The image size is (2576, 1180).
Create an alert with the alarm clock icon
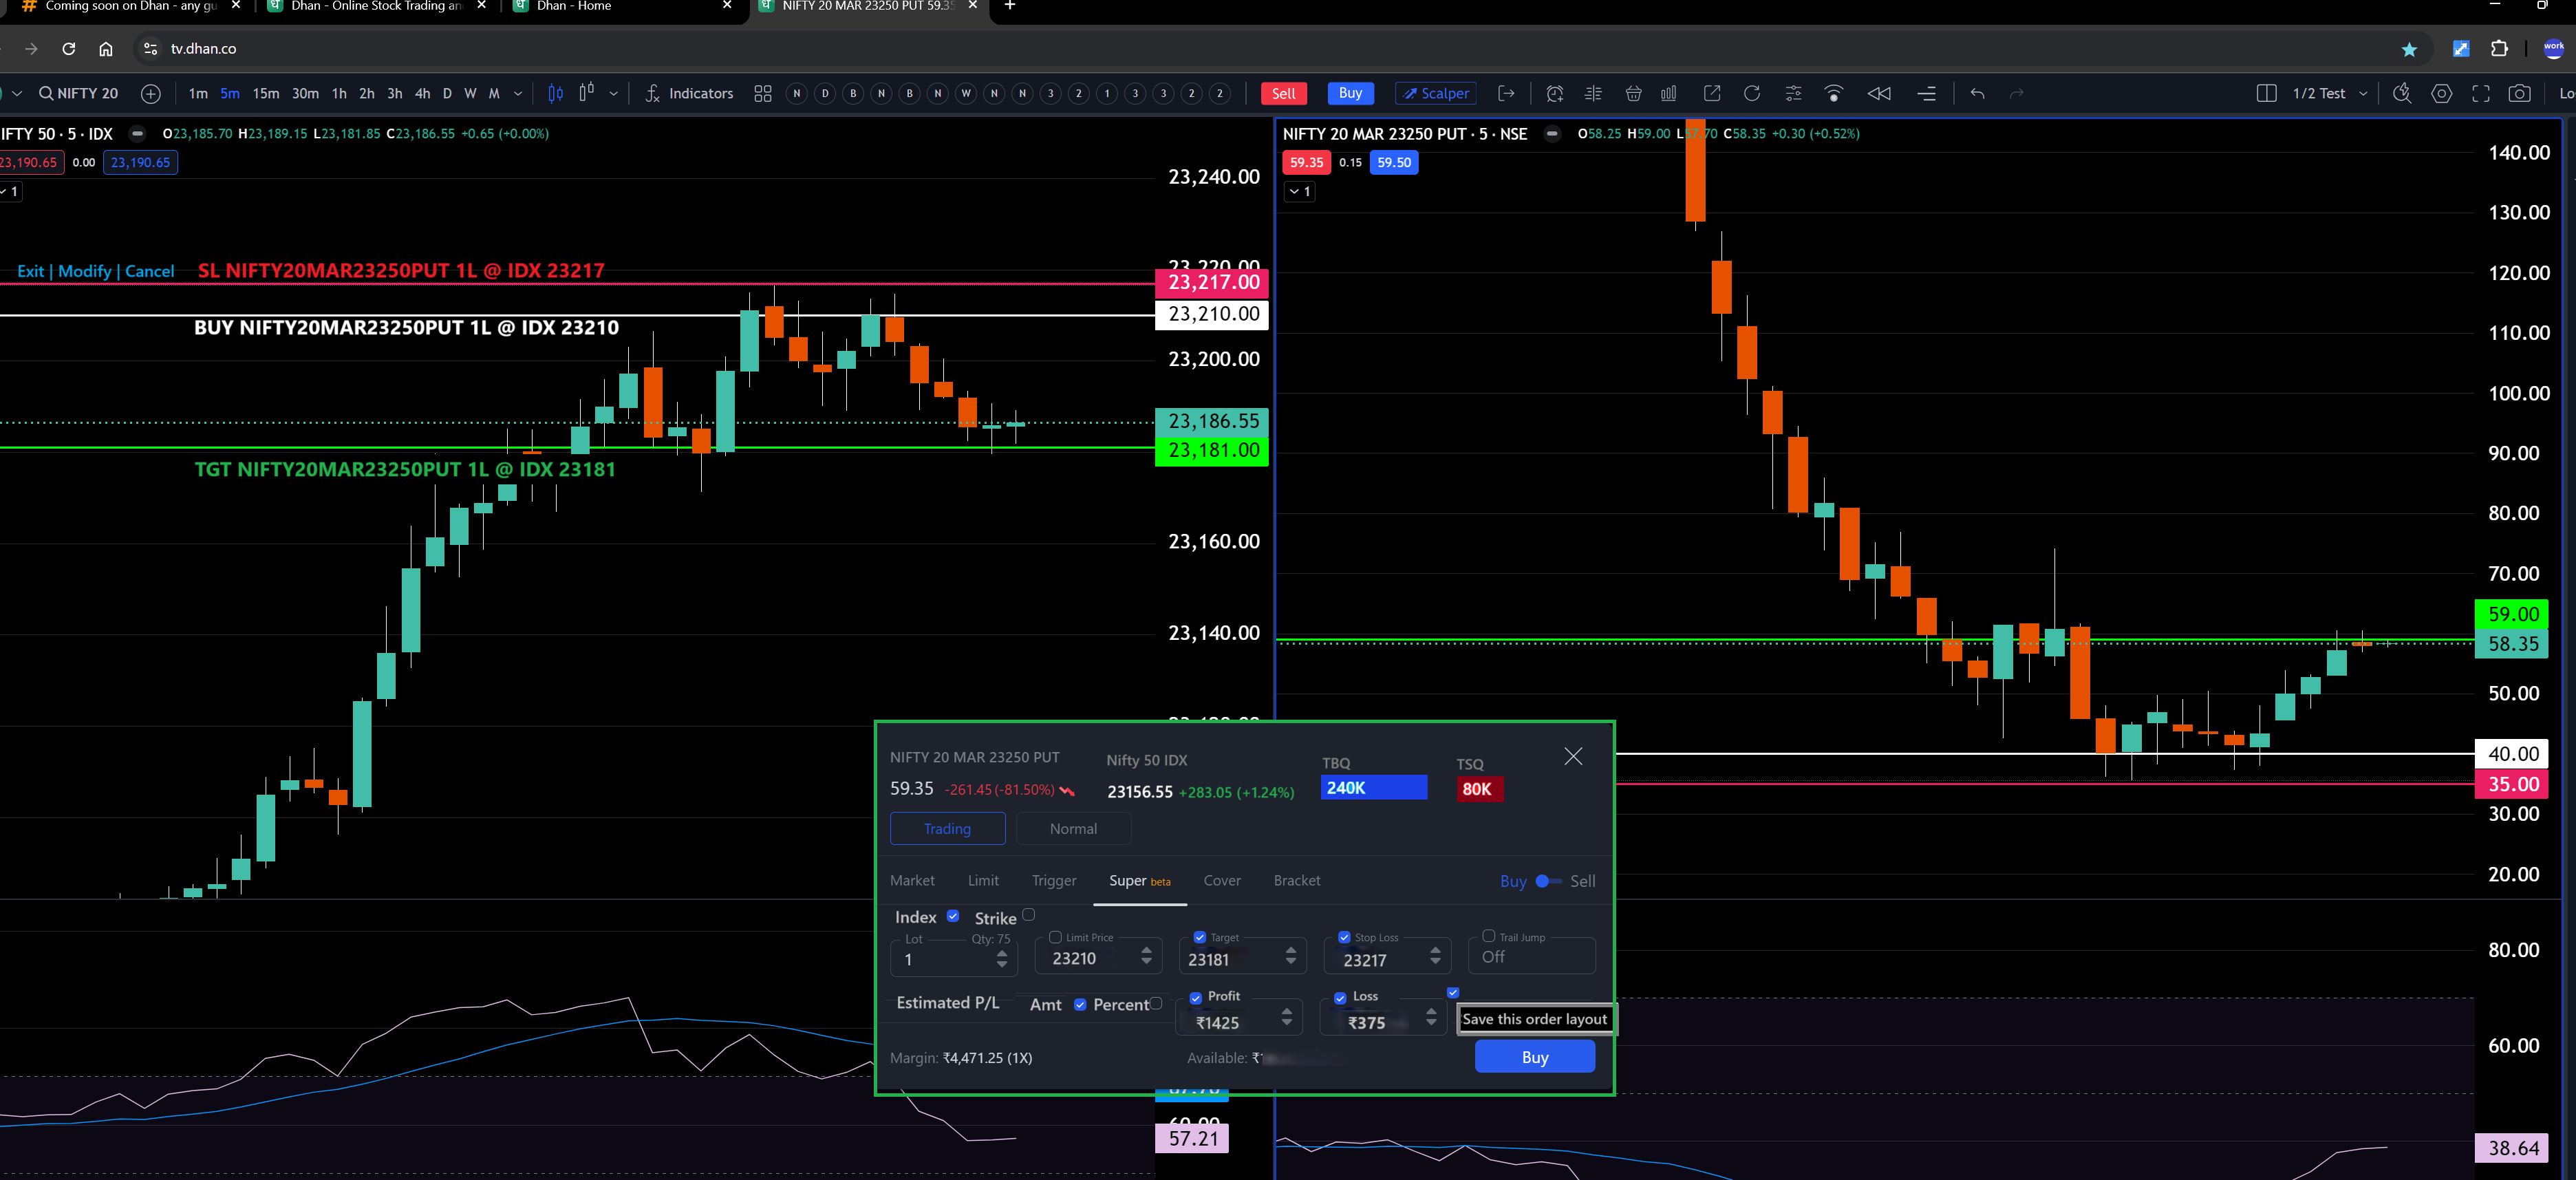click(x=1554, y=93)
